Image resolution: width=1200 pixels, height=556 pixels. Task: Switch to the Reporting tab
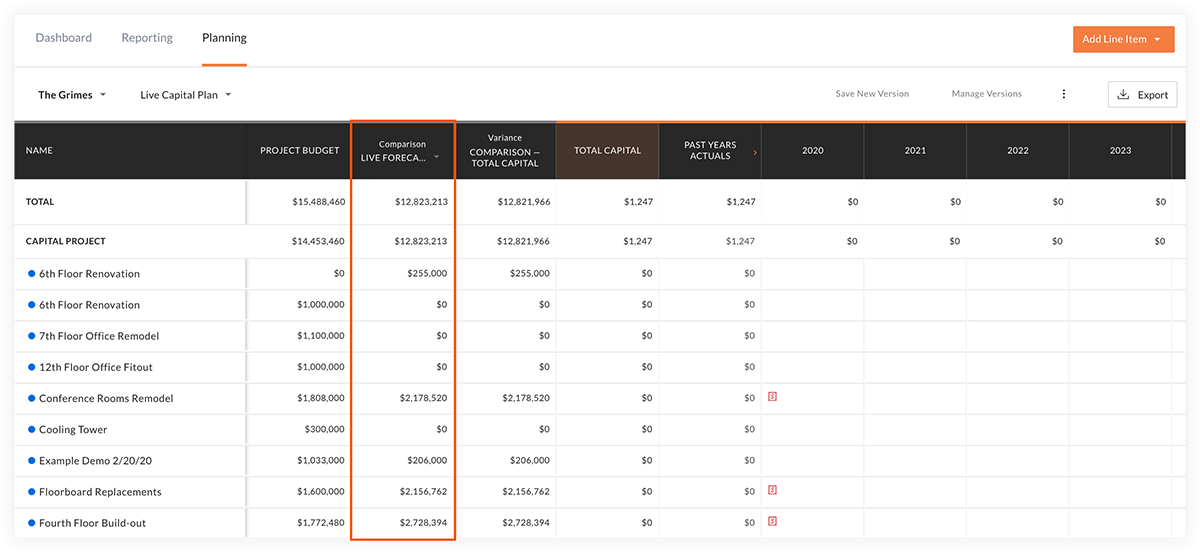[x=147, y=38]
